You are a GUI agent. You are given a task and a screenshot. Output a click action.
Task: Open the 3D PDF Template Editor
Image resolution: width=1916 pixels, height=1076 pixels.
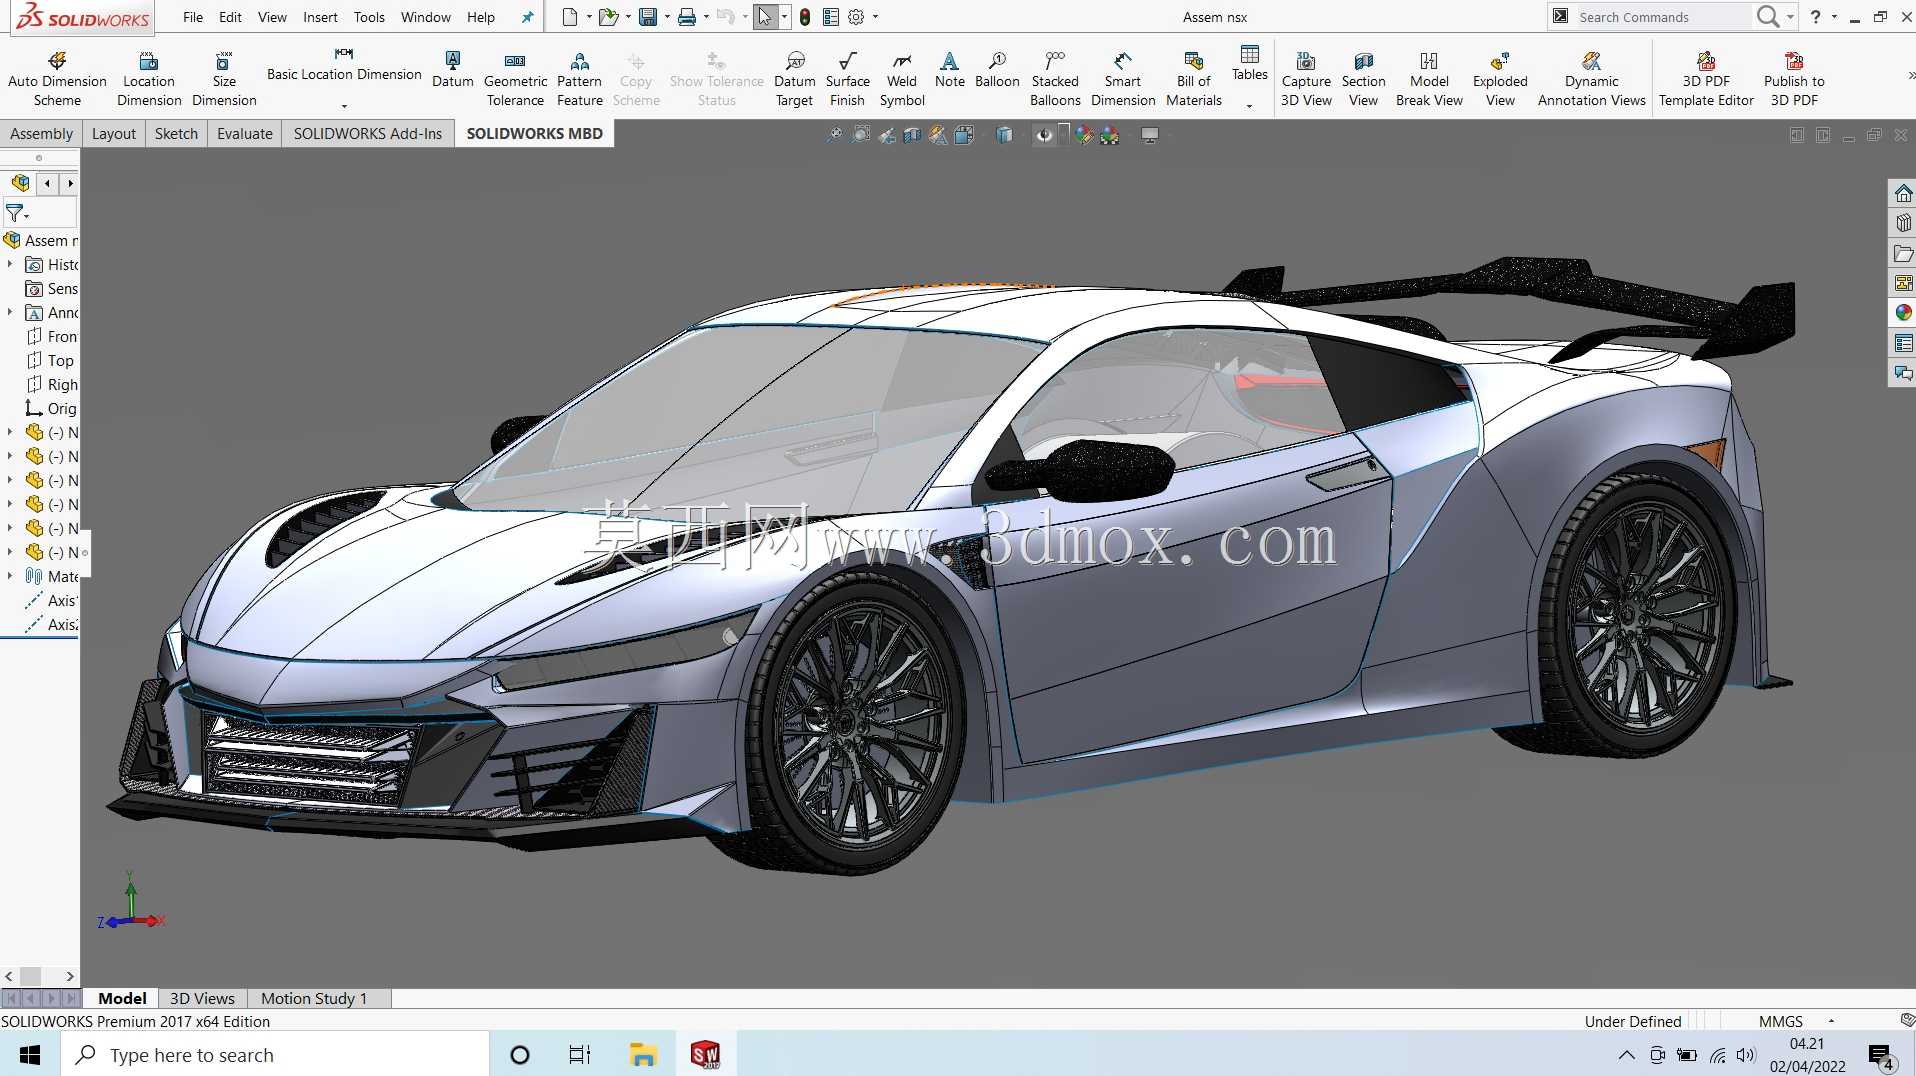coord(1706,79)
